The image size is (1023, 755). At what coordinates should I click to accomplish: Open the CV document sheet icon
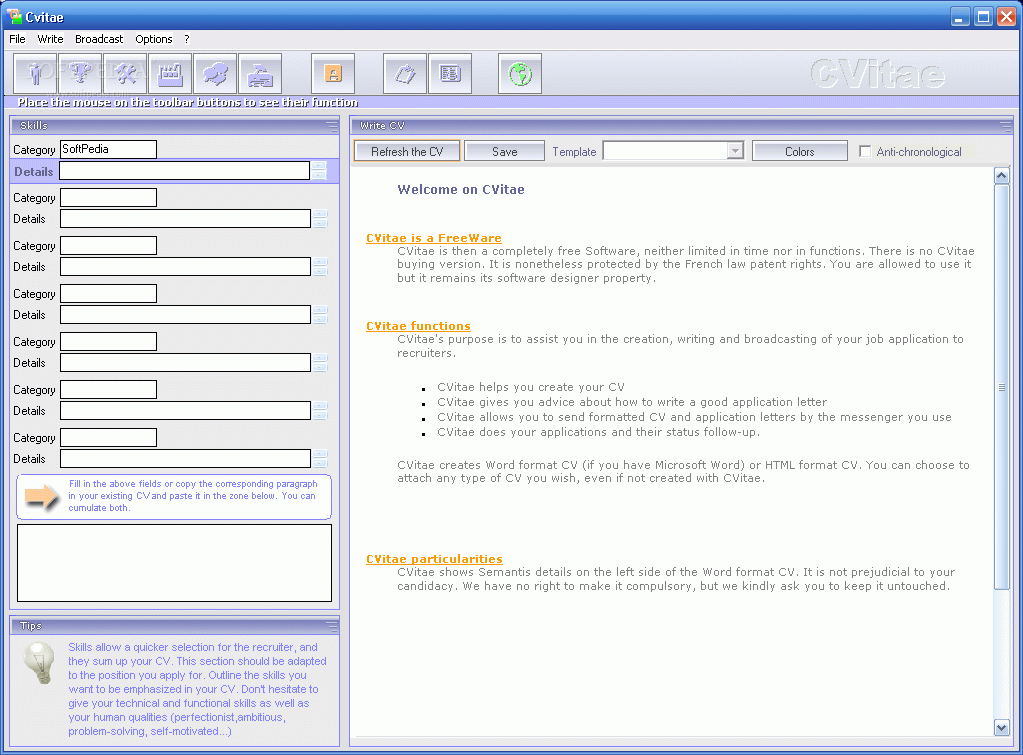point(450,74)
